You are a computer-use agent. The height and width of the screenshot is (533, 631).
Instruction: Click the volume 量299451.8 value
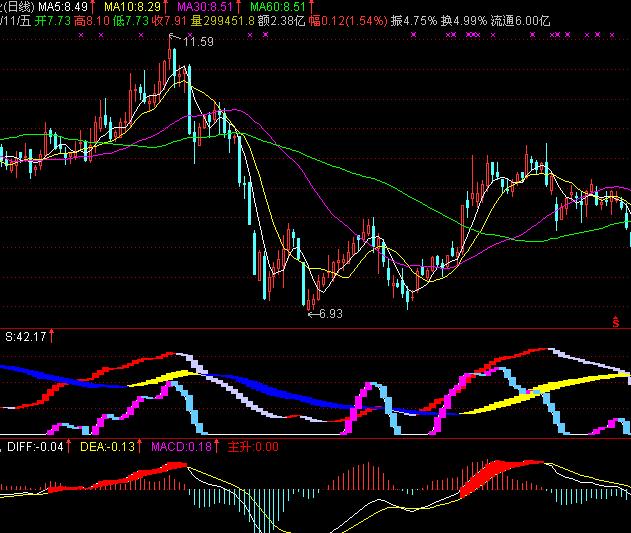pyautogui.click(x=223, y=21)
